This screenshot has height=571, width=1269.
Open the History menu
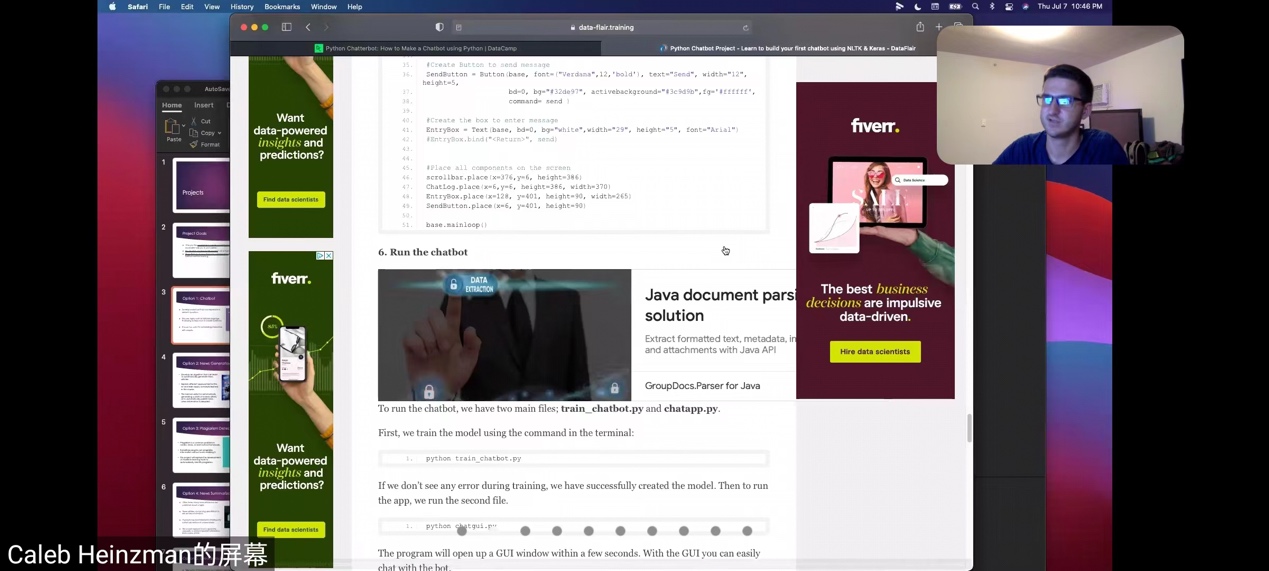click(242, 7)
